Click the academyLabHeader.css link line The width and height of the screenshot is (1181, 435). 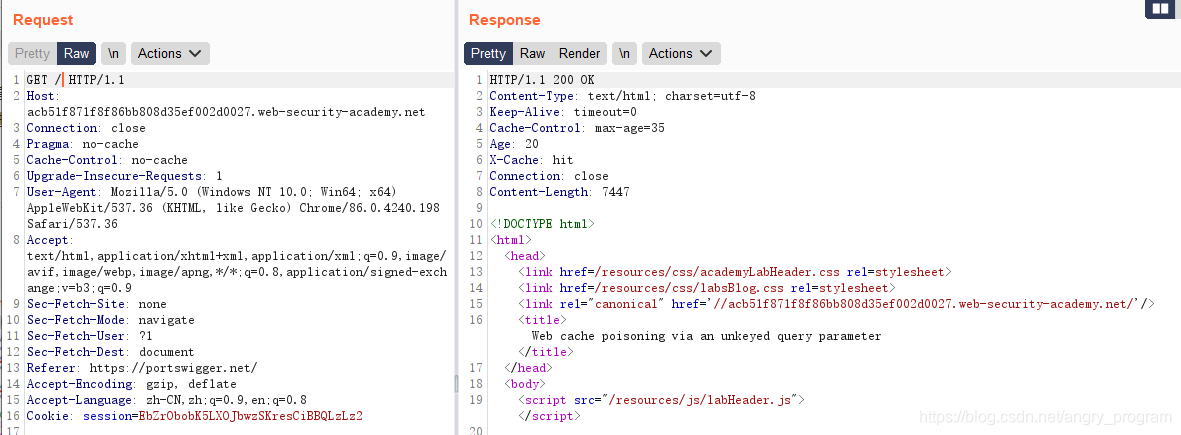coord(735,272)
